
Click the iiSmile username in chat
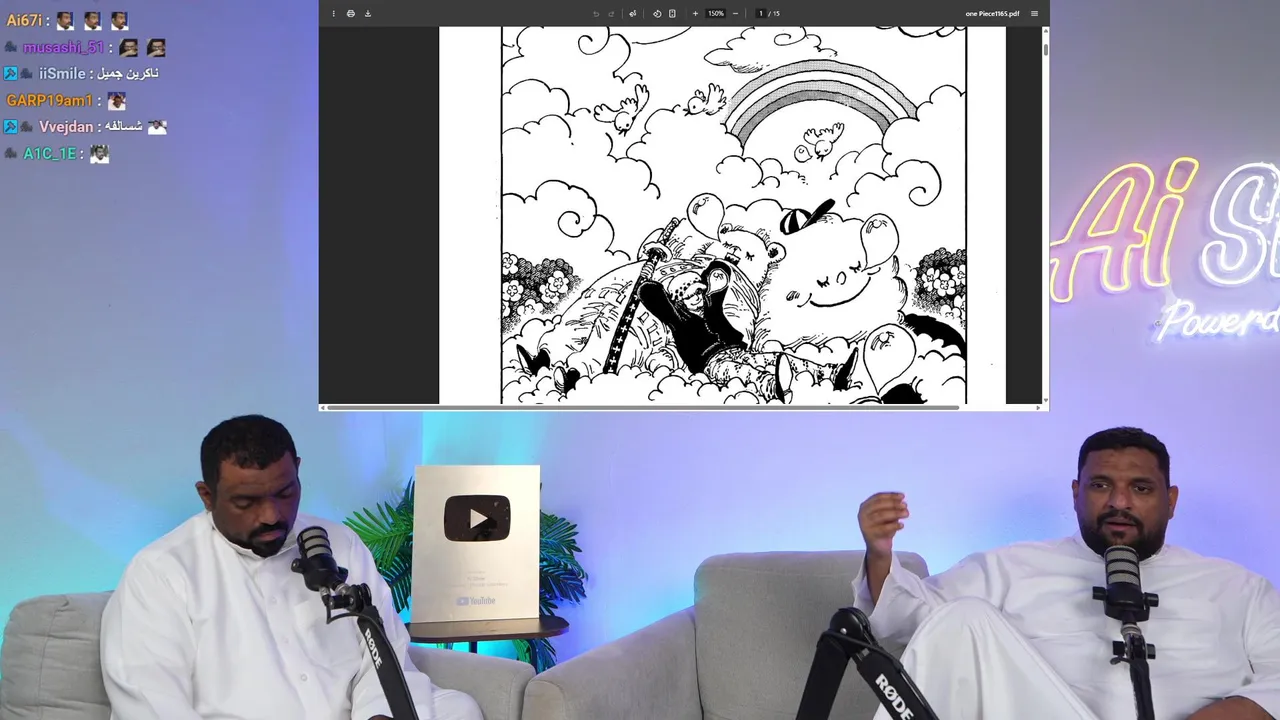62,73
